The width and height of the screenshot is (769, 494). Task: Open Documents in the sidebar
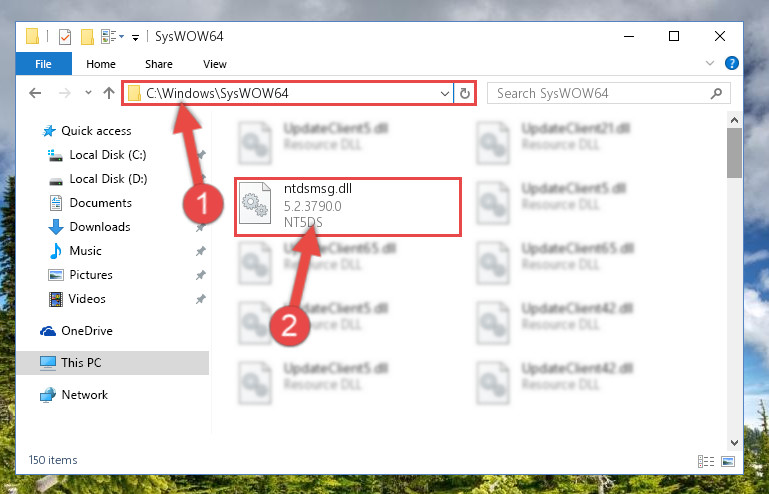pos(101,203)
